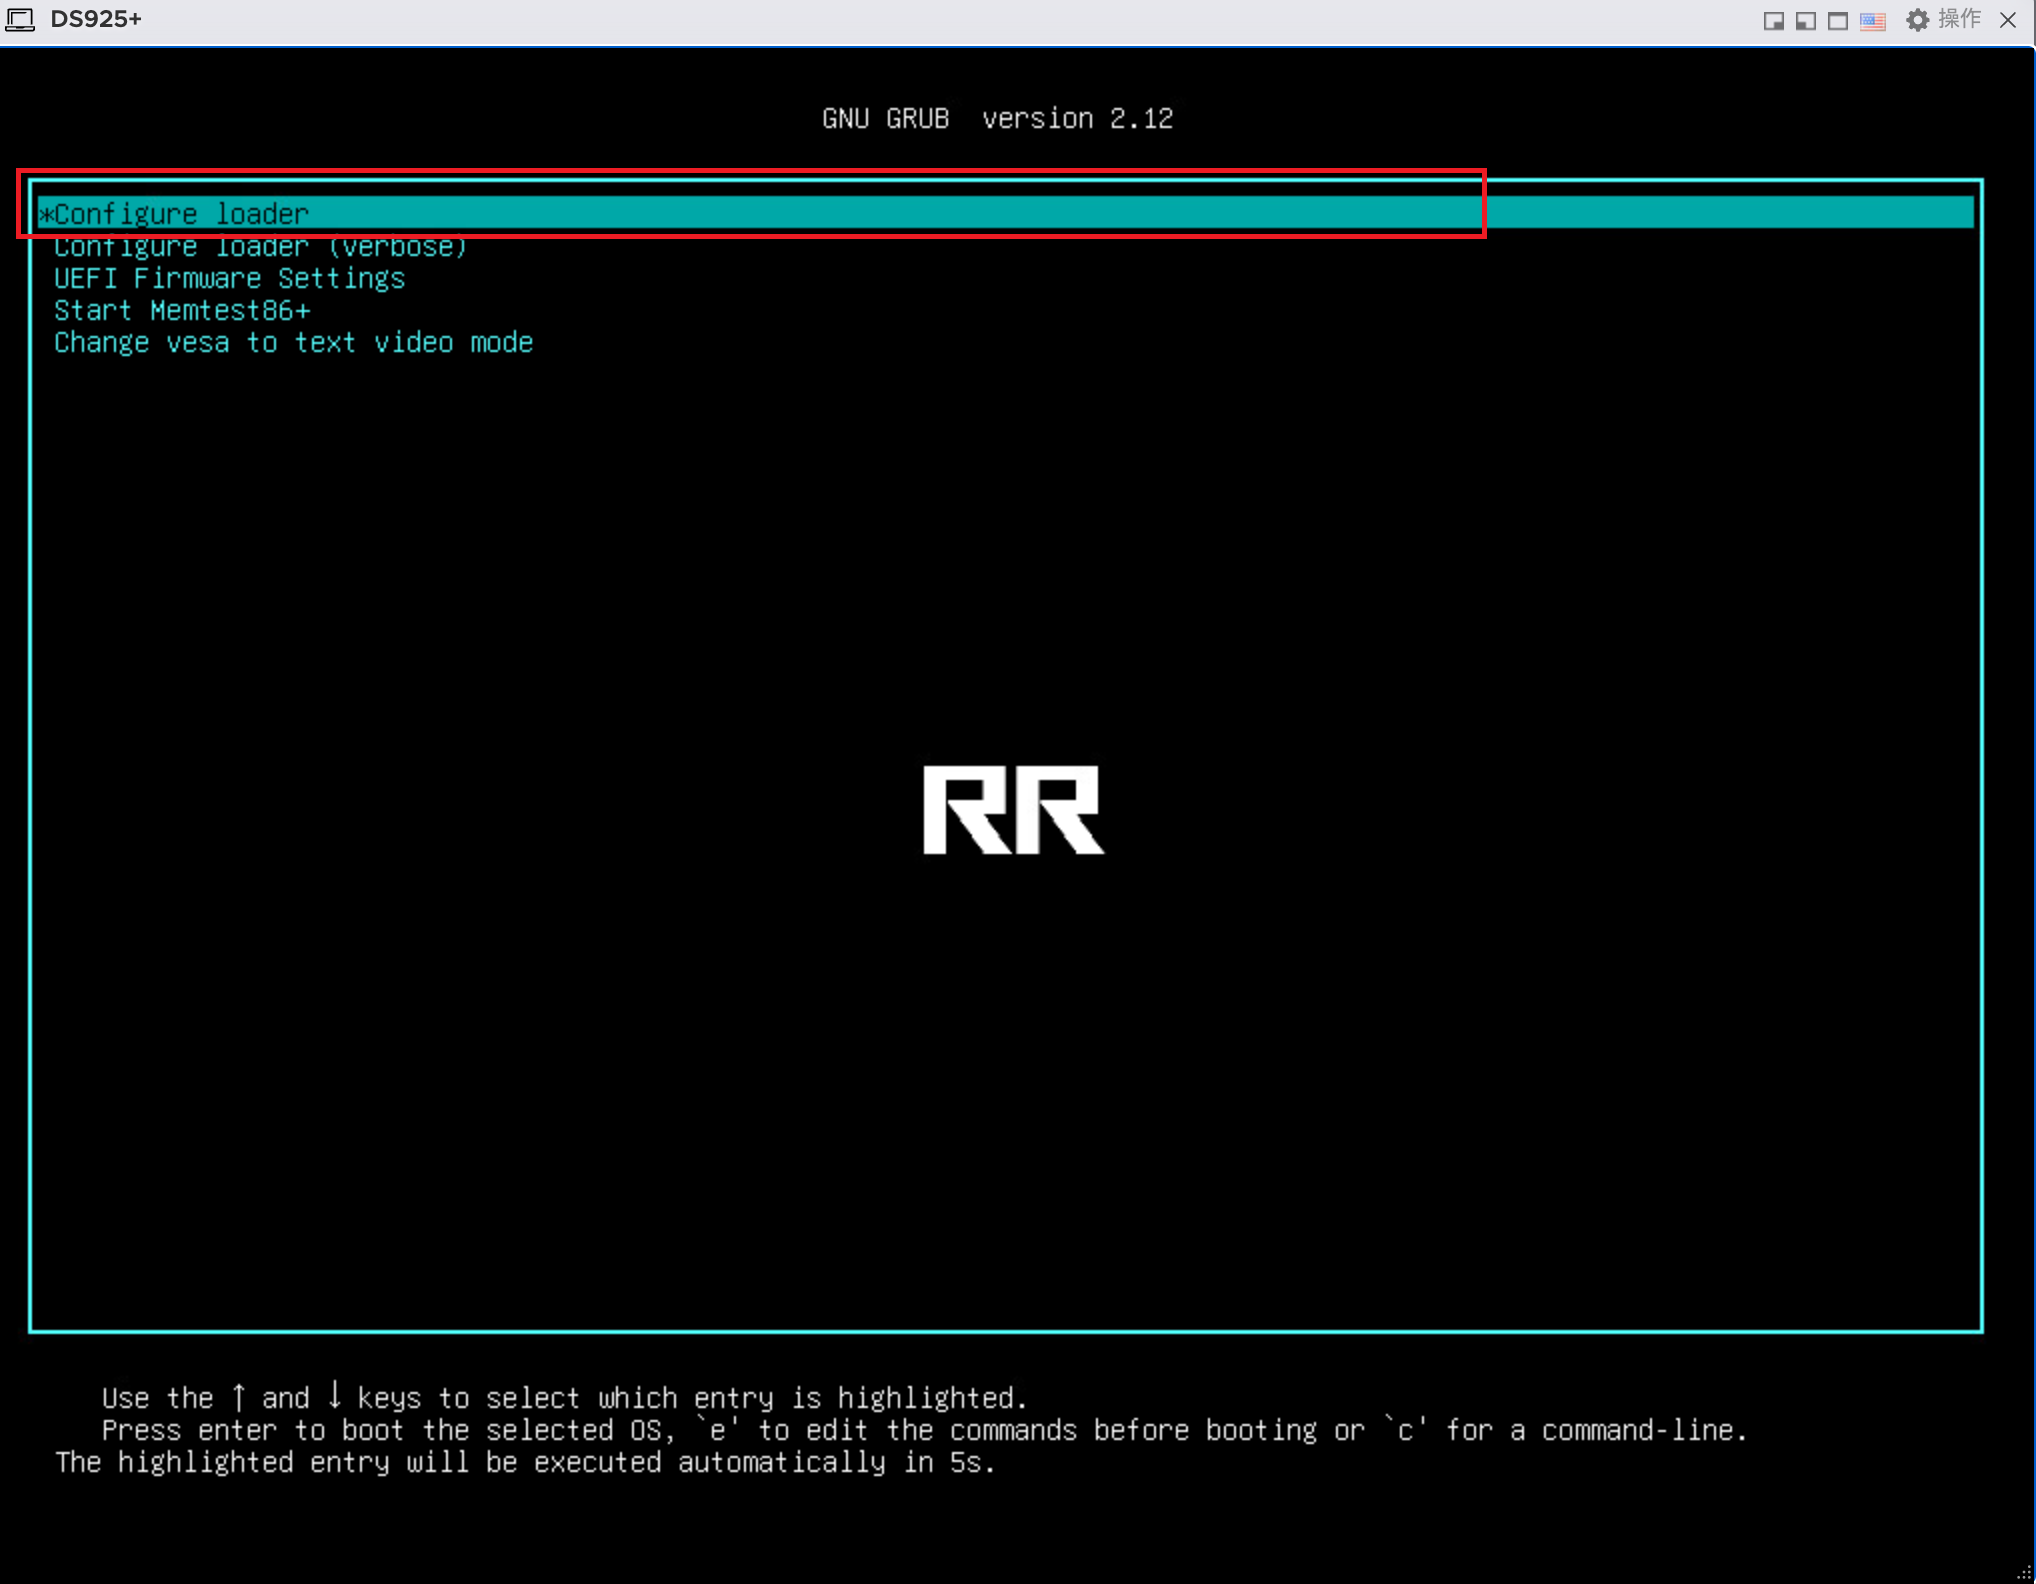
Task: Open the gear actions icon
Action: click(1917, 20)
